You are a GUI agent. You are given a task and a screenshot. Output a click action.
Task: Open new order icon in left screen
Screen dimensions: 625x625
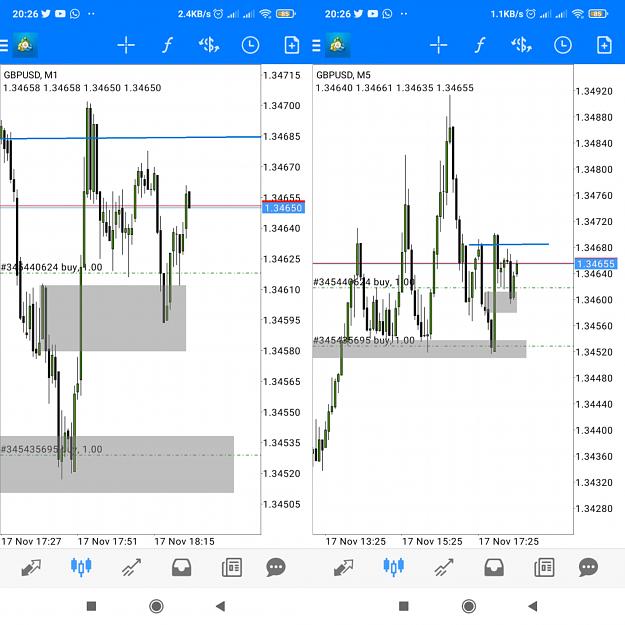[x=292, y=45]
